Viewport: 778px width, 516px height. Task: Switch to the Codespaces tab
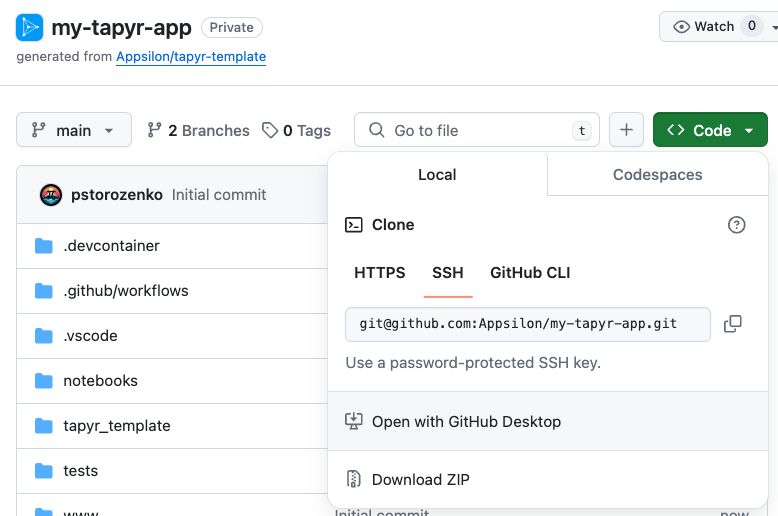pyautogui.click(x=657, y=175)
